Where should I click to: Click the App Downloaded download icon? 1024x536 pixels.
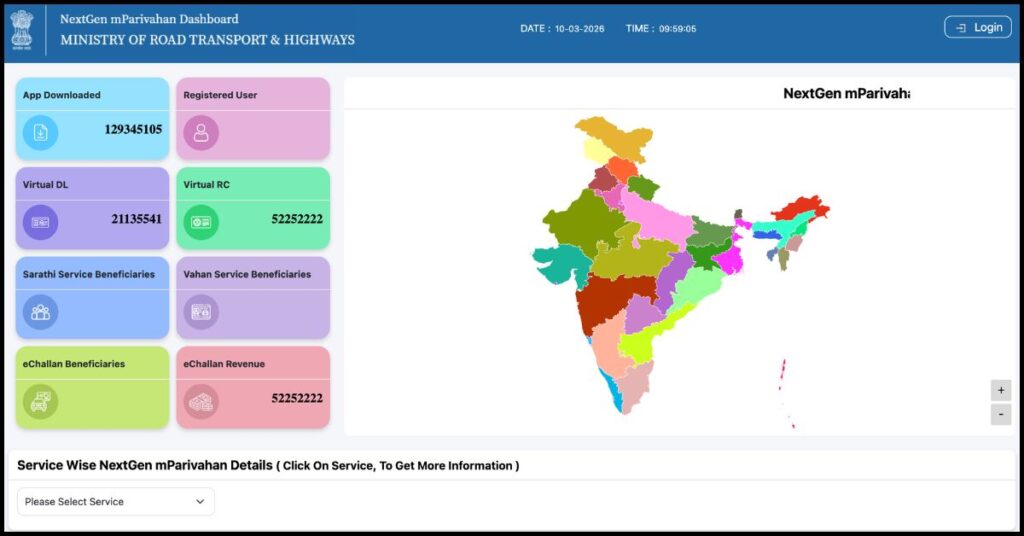click(40, 133)
